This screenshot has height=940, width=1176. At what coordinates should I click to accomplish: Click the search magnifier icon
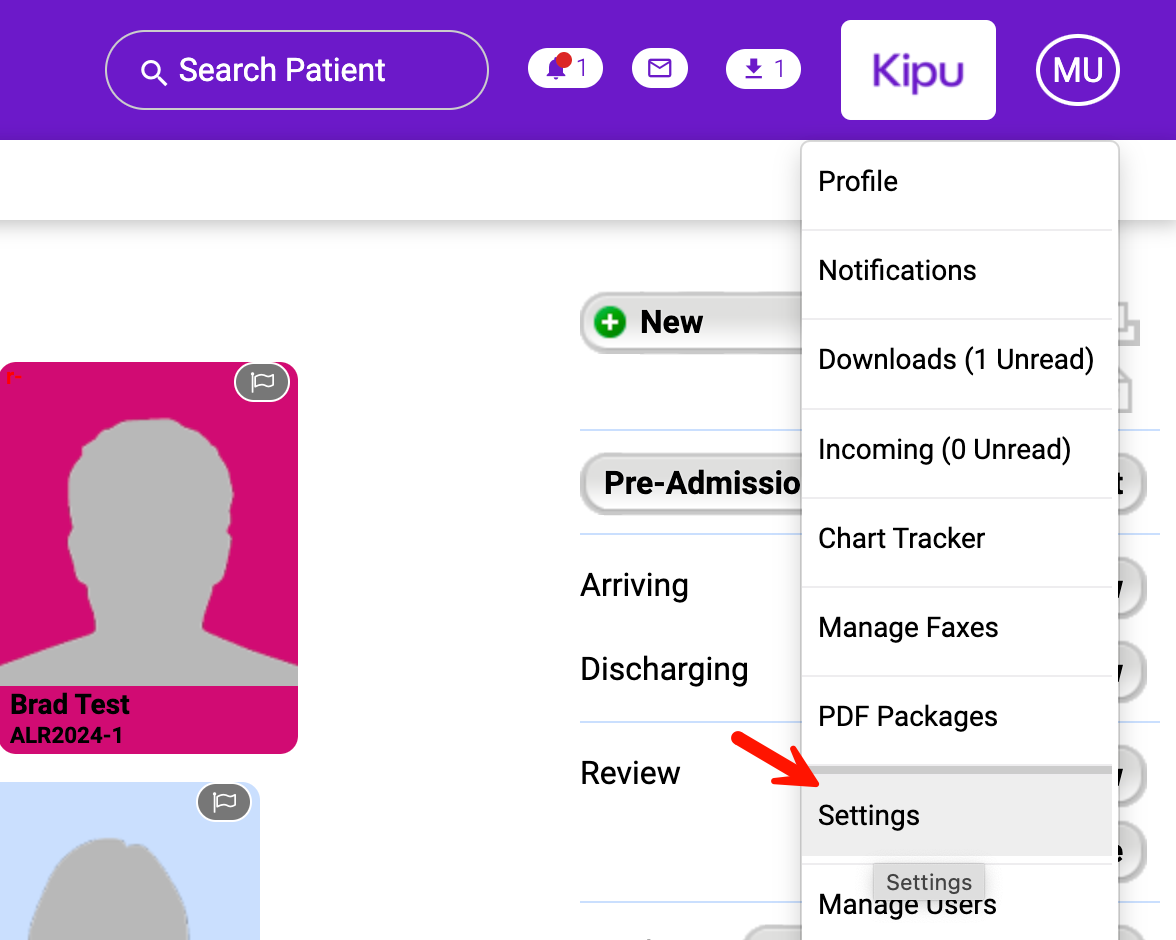pos(153,72)
